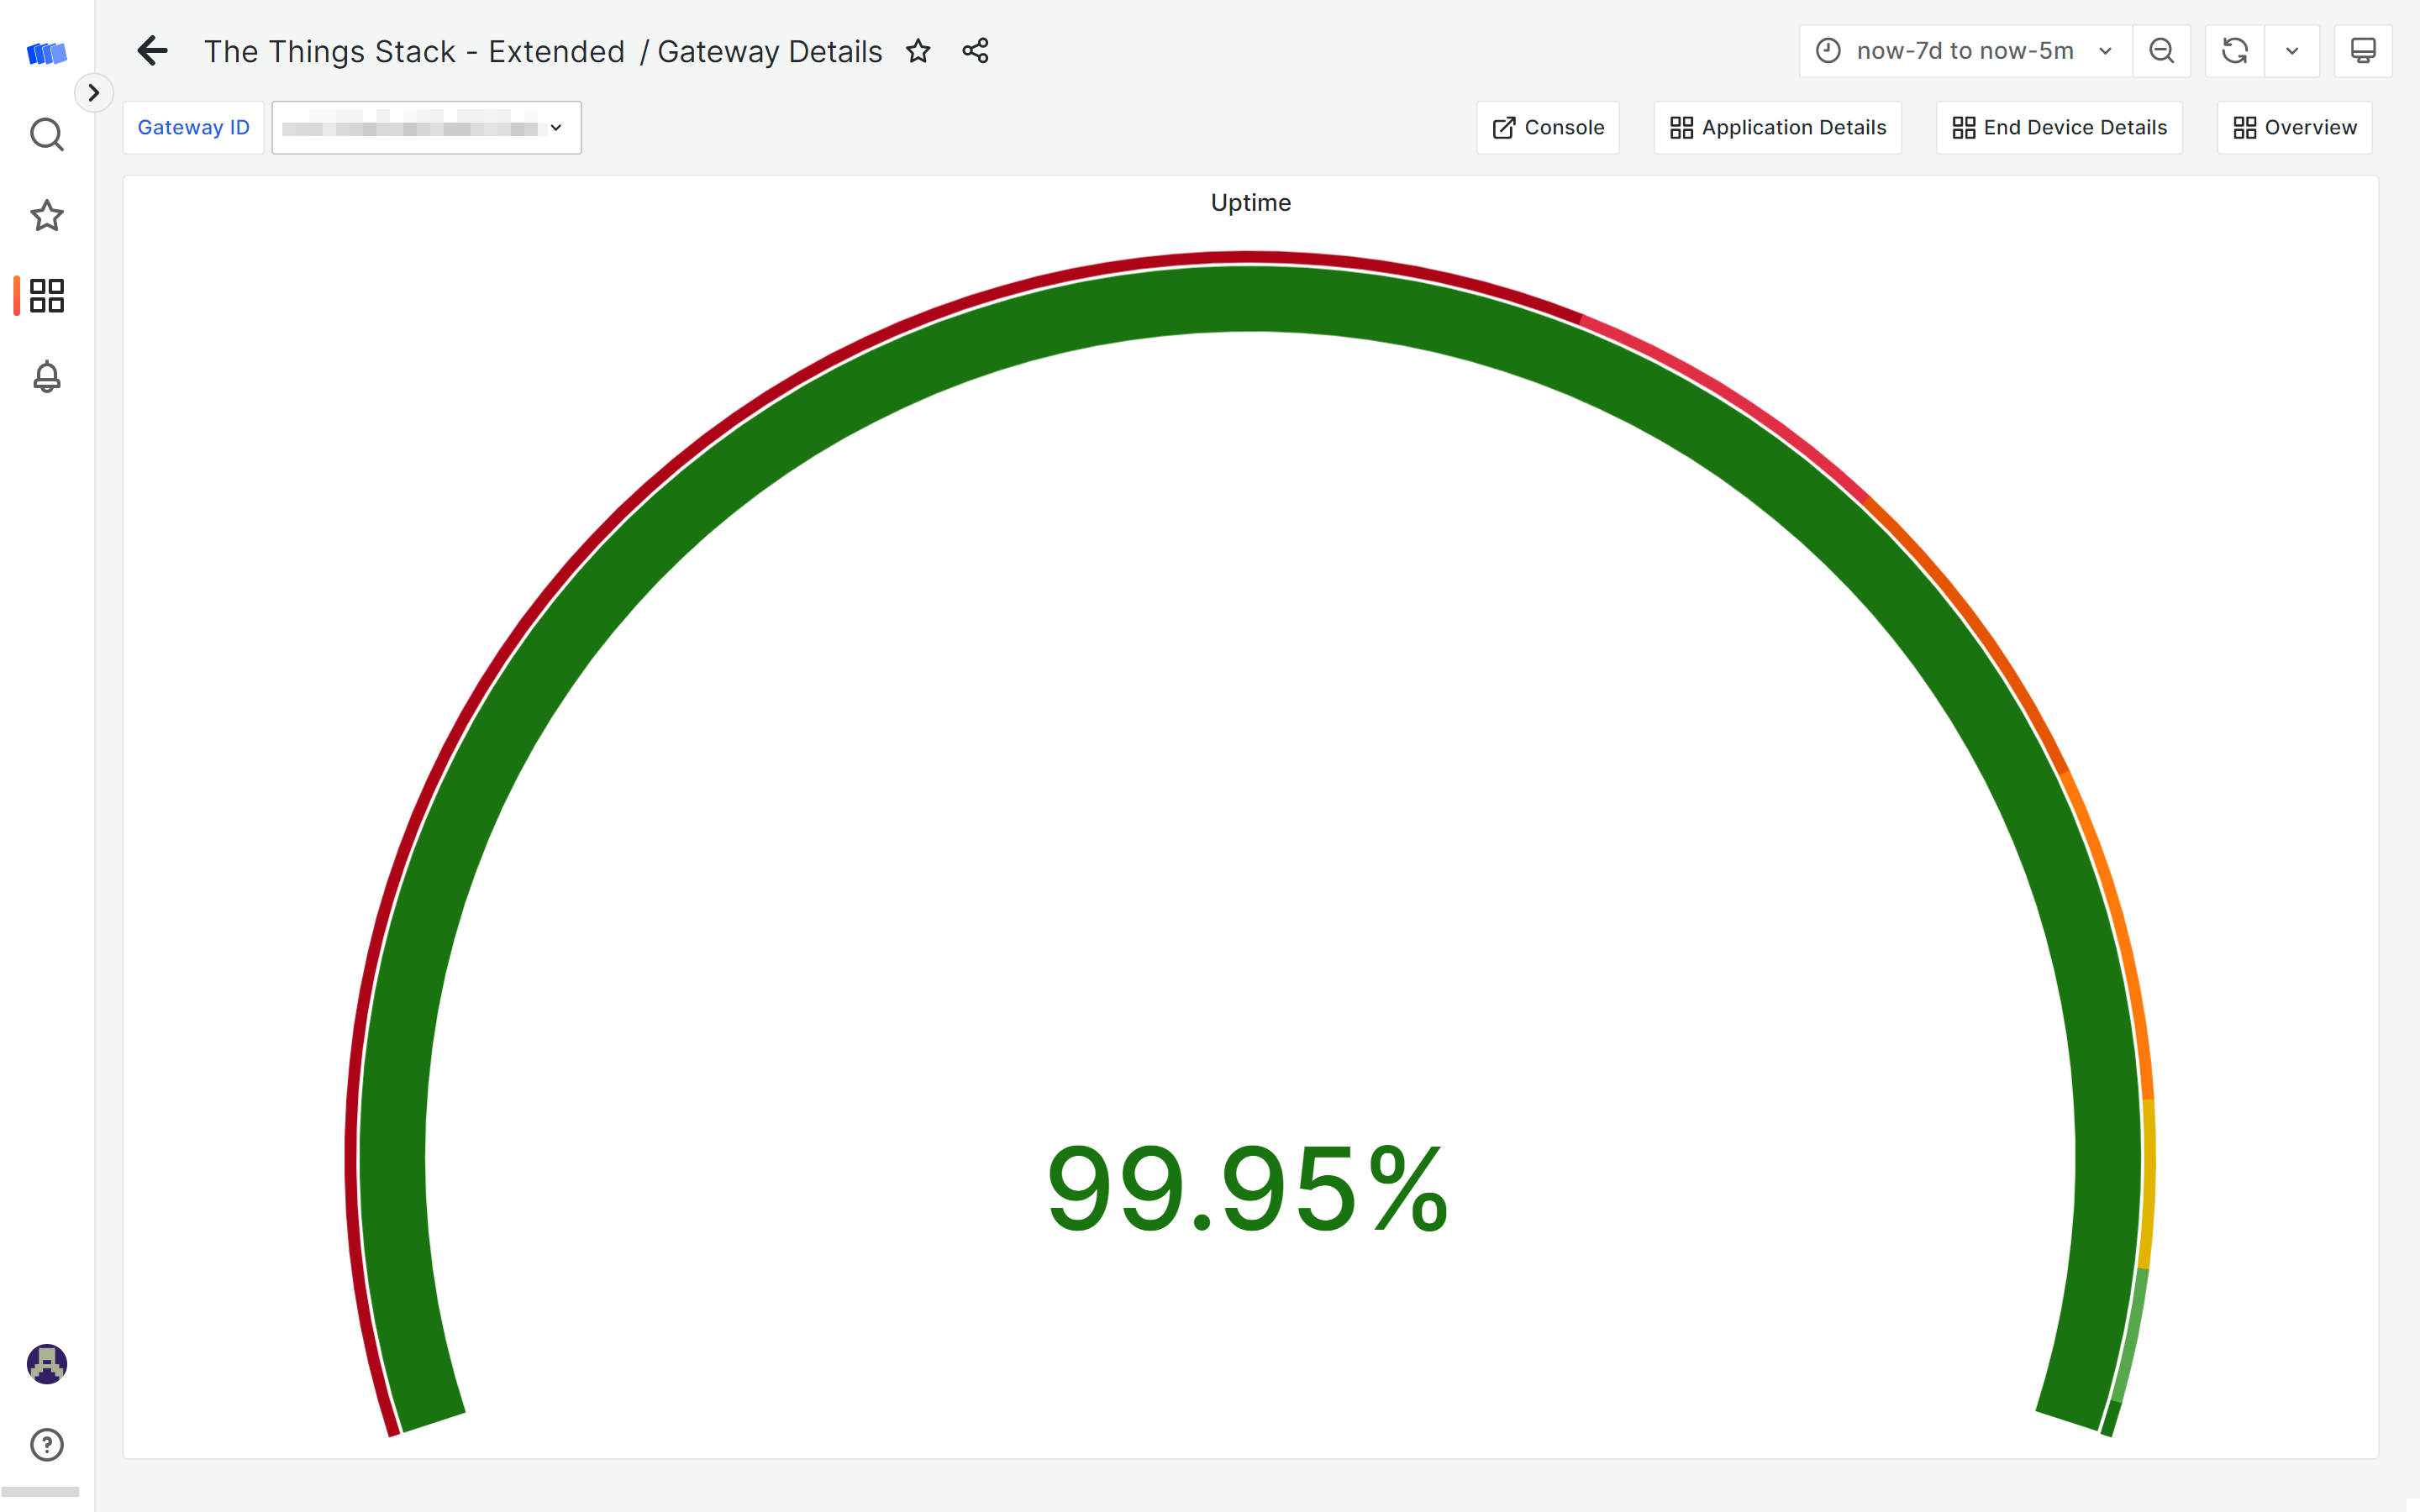Open the Console external link
2420x1512 pixels.
(1547, 125)
